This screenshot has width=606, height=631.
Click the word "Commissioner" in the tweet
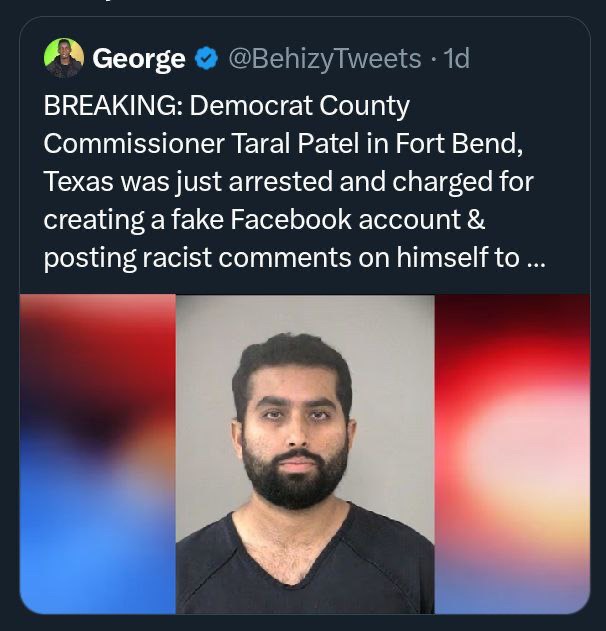click(134, 143)
